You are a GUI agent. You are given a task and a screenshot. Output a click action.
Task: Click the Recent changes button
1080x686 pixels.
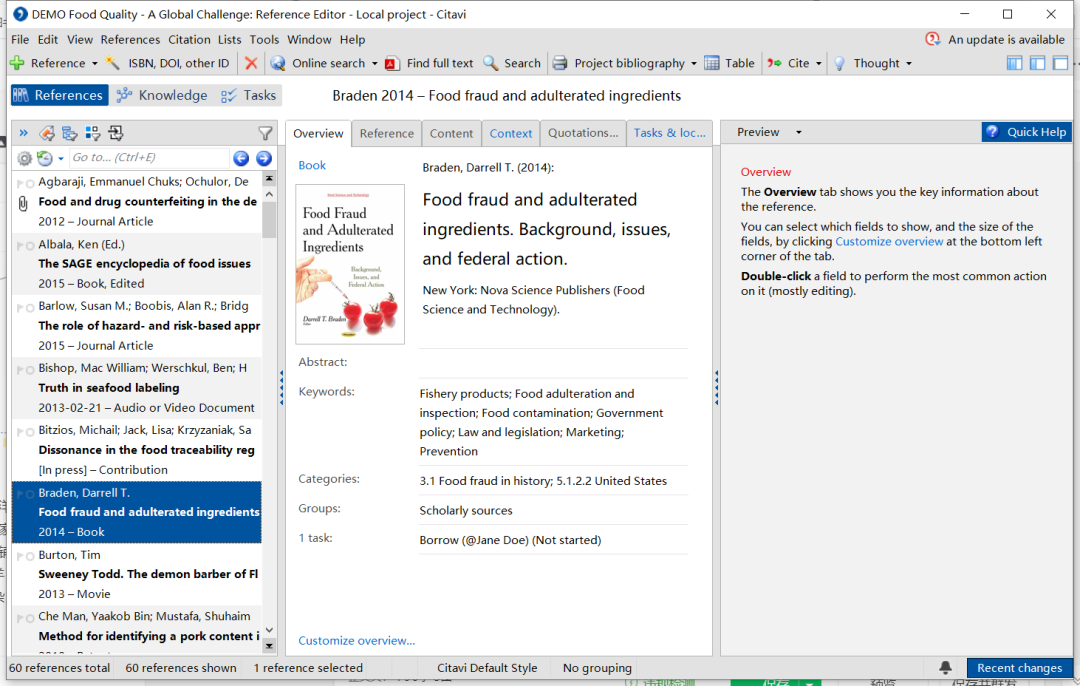[1019, 667]
